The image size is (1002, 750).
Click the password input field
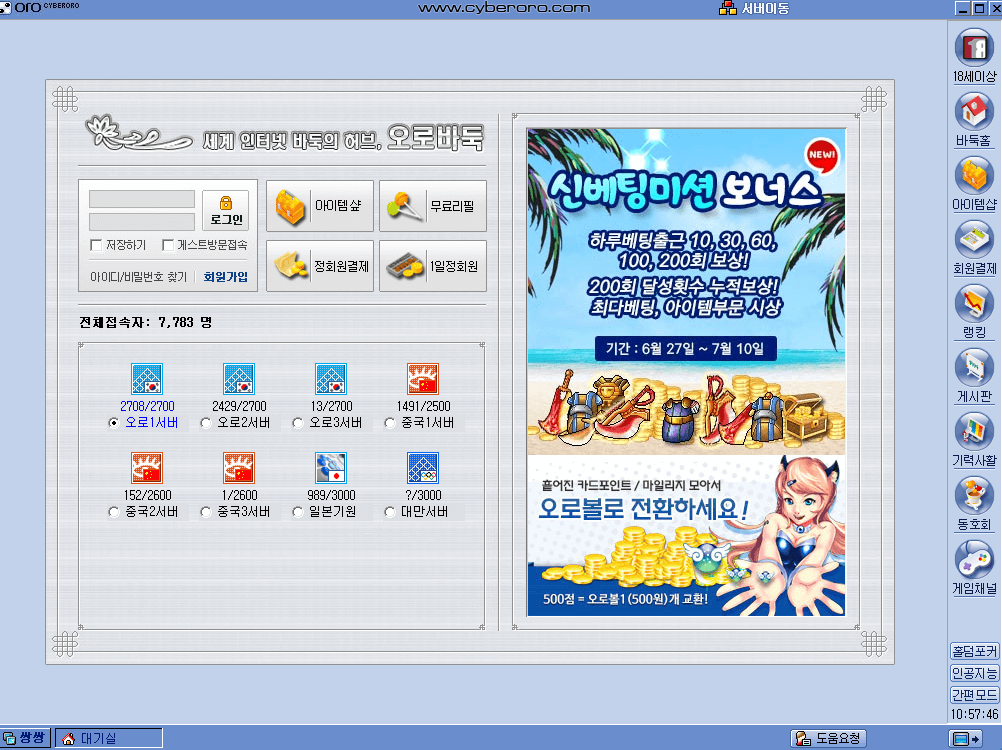pyautogui.click(x=142, y=222)
